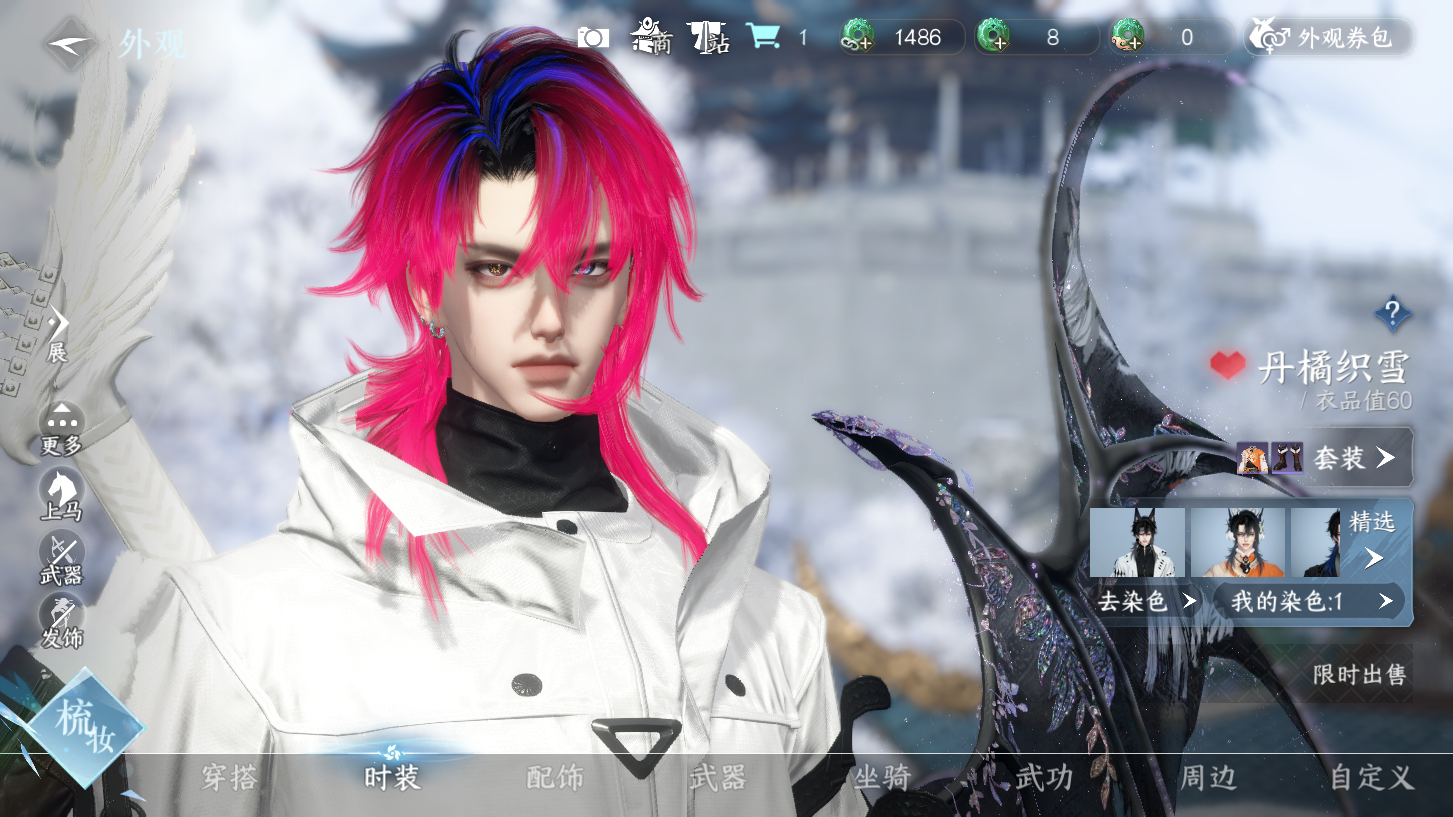Toggle 发饰 hair accessory visibility

61,621
